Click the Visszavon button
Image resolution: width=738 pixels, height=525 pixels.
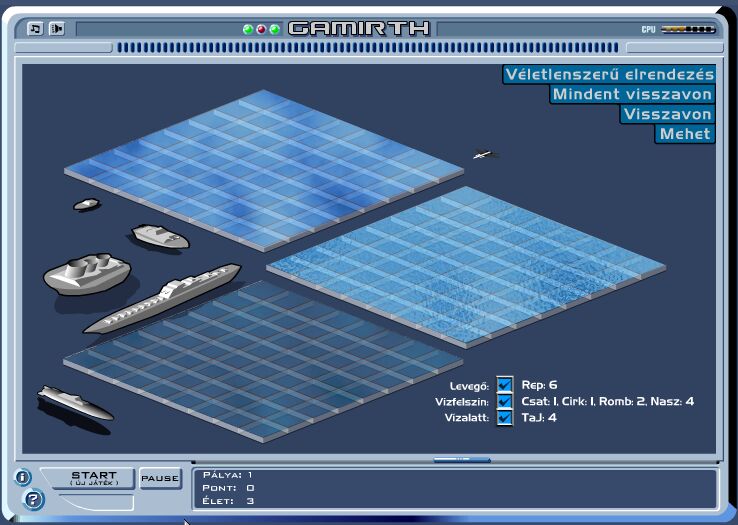click(x=667, y=114)
